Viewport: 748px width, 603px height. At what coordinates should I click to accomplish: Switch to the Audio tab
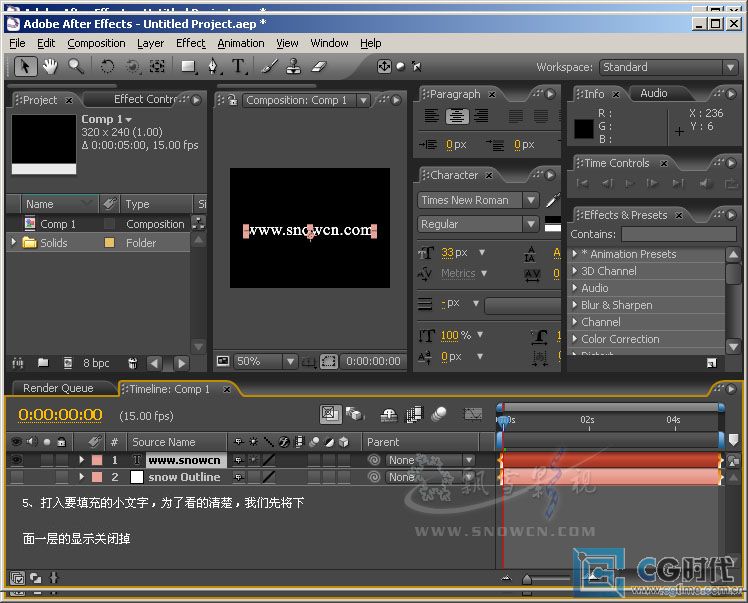654,94
